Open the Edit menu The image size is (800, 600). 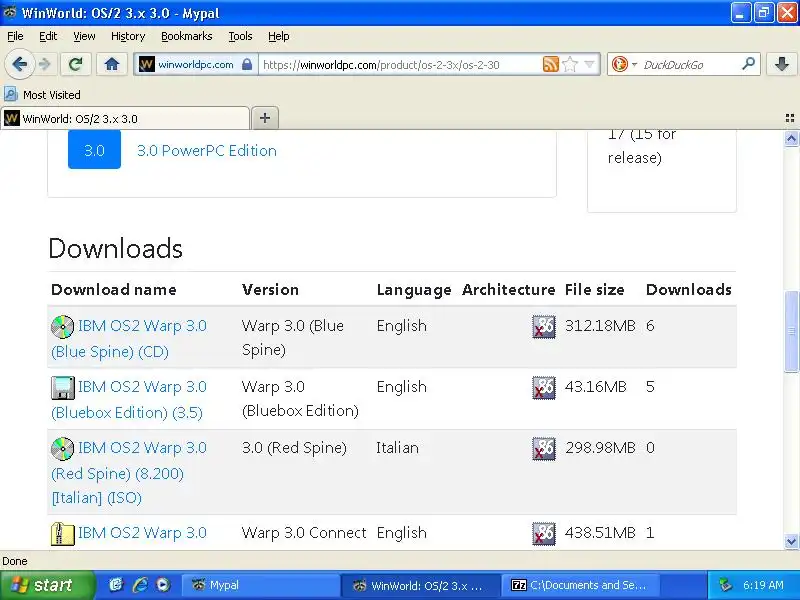48,36
